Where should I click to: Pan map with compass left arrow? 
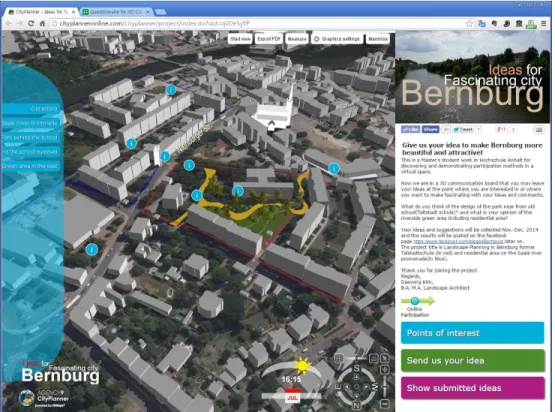[x=347, y=387]
